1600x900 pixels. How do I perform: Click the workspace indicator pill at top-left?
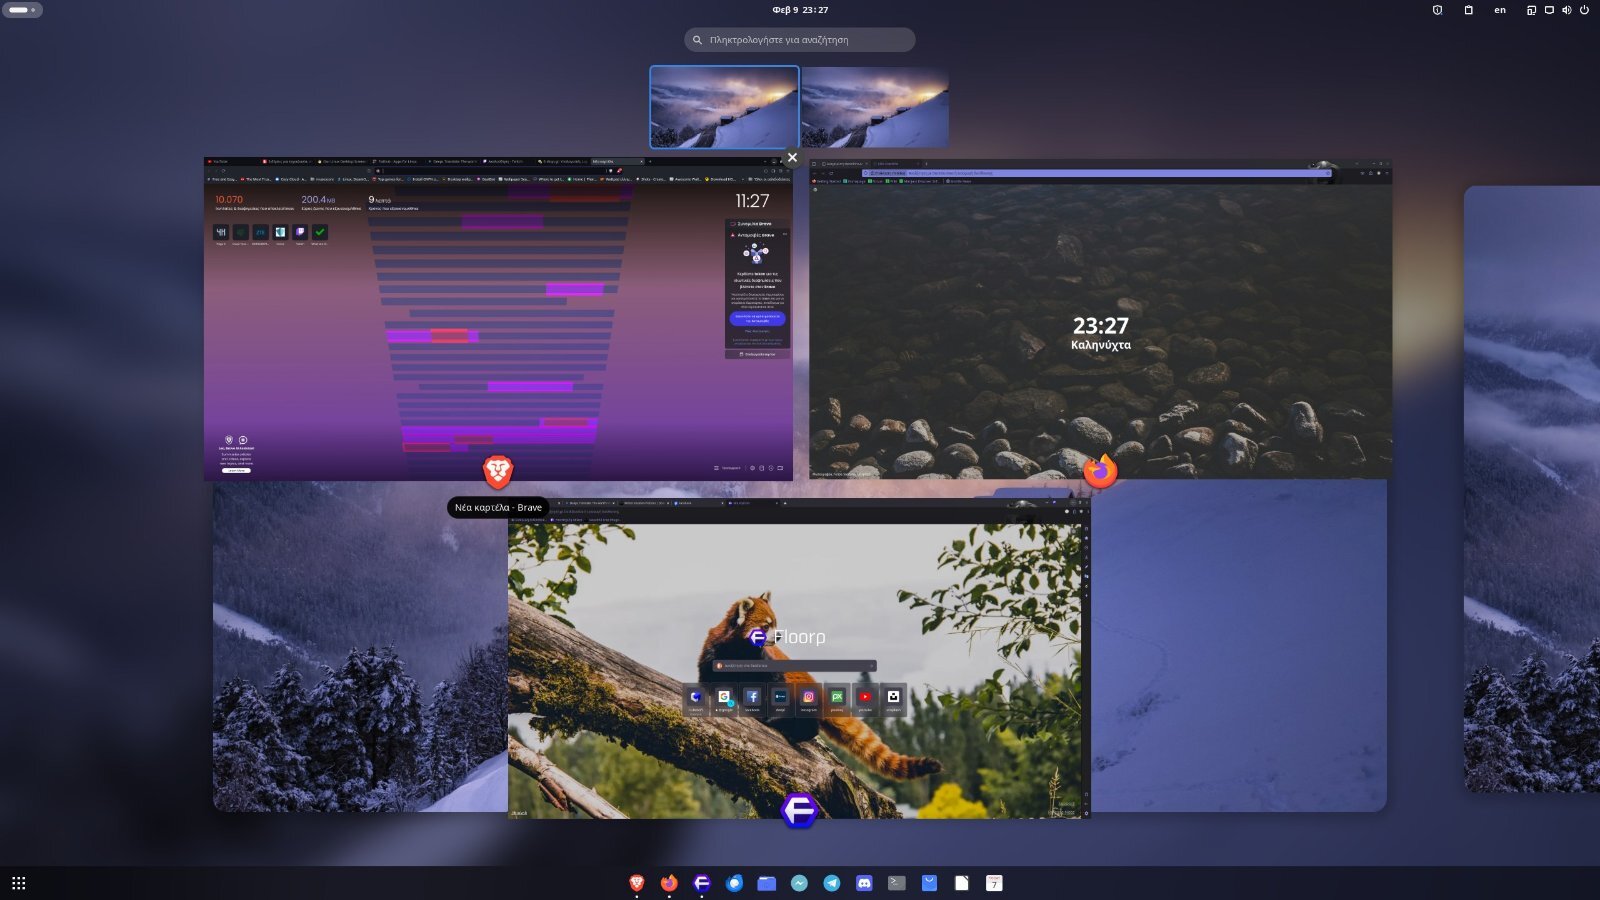[x=22, y=10]
